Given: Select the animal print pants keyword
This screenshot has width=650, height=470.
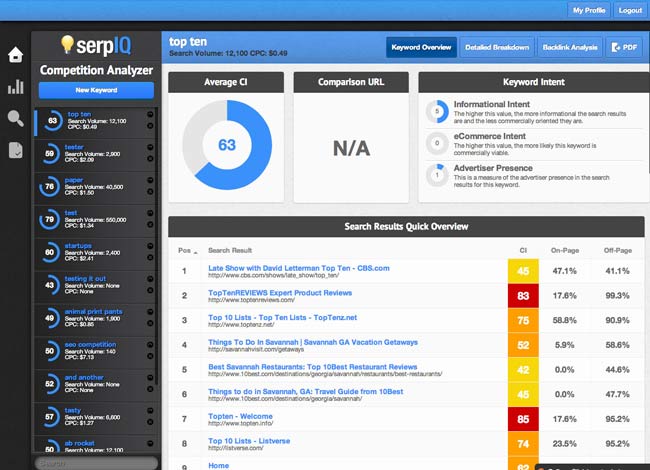Looking at the screenshot, I should [x=93, y=311].
